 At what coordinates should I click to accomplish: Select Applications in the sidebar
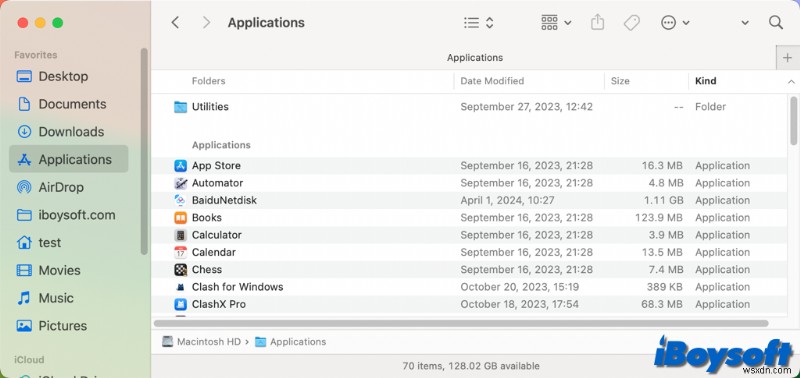click(x=68, y=159)
